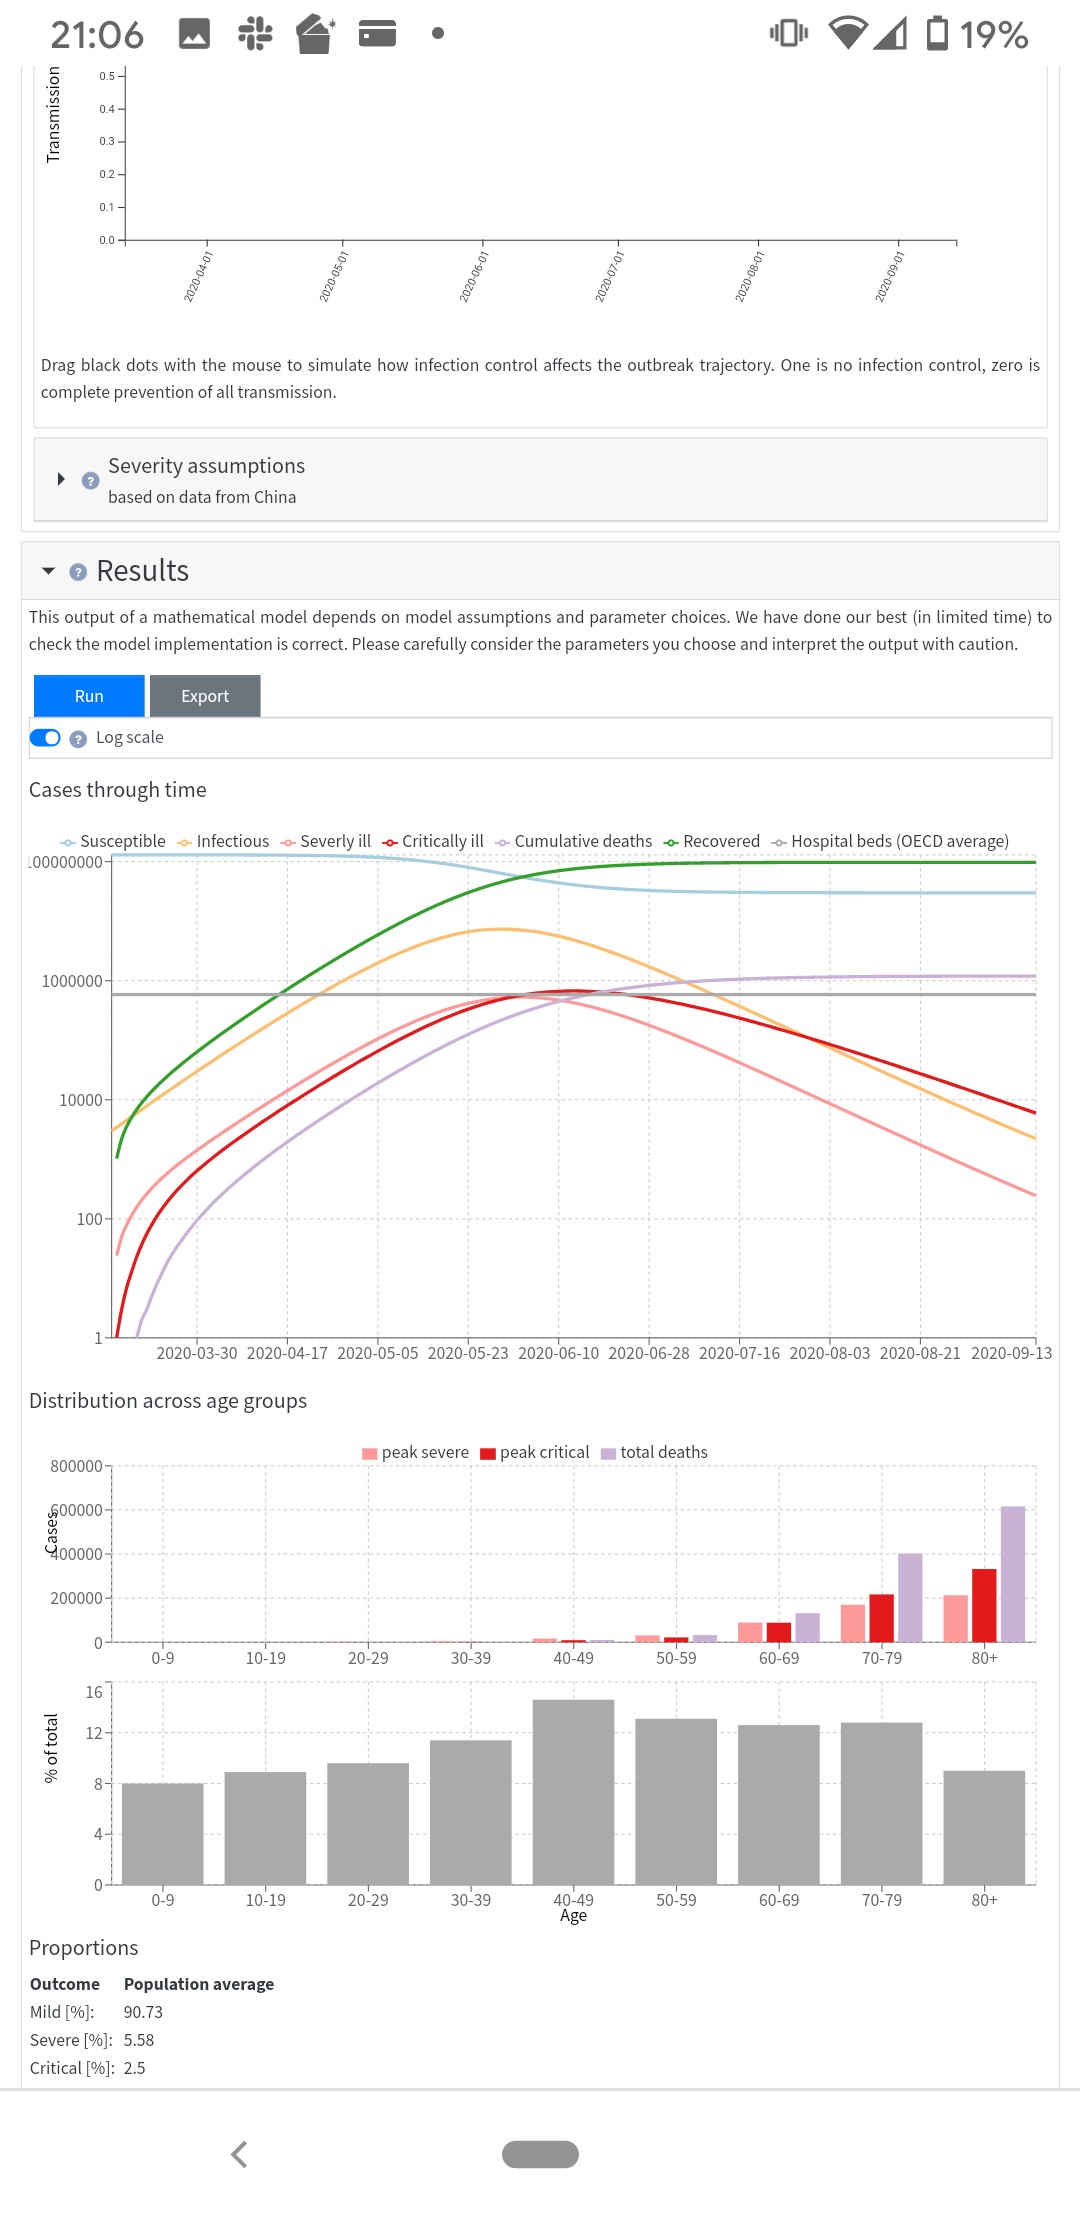Click the help icon beside Severity assumptions

90,481
